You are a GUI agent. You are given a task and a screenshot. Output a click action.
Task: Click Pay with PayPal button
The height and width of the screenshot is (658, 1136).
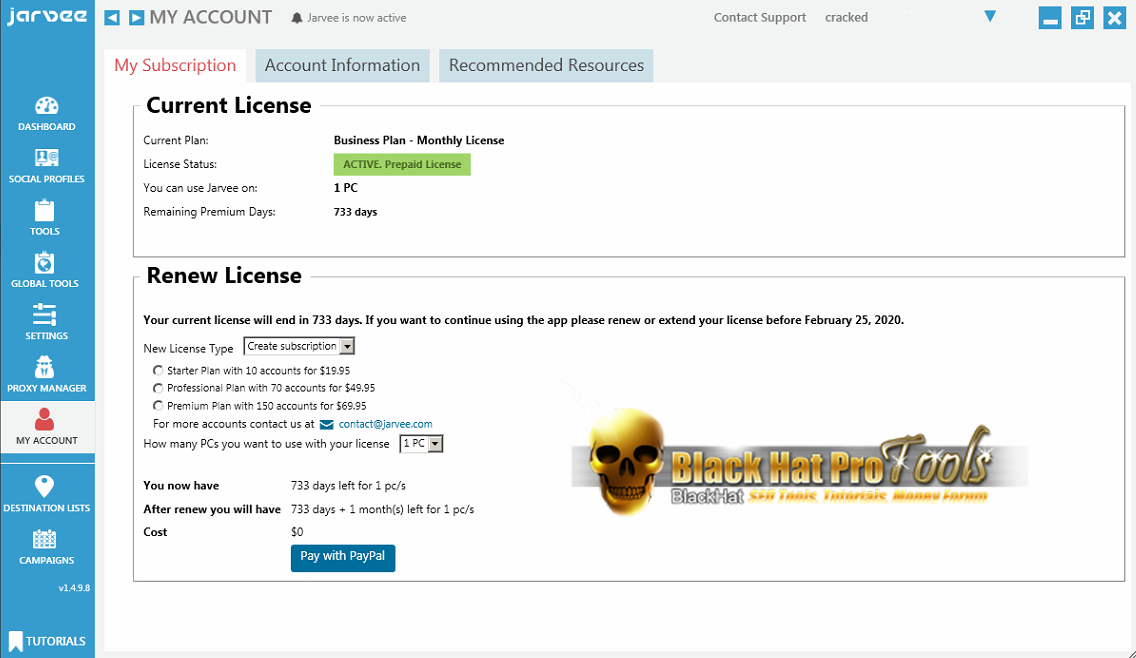343,557
